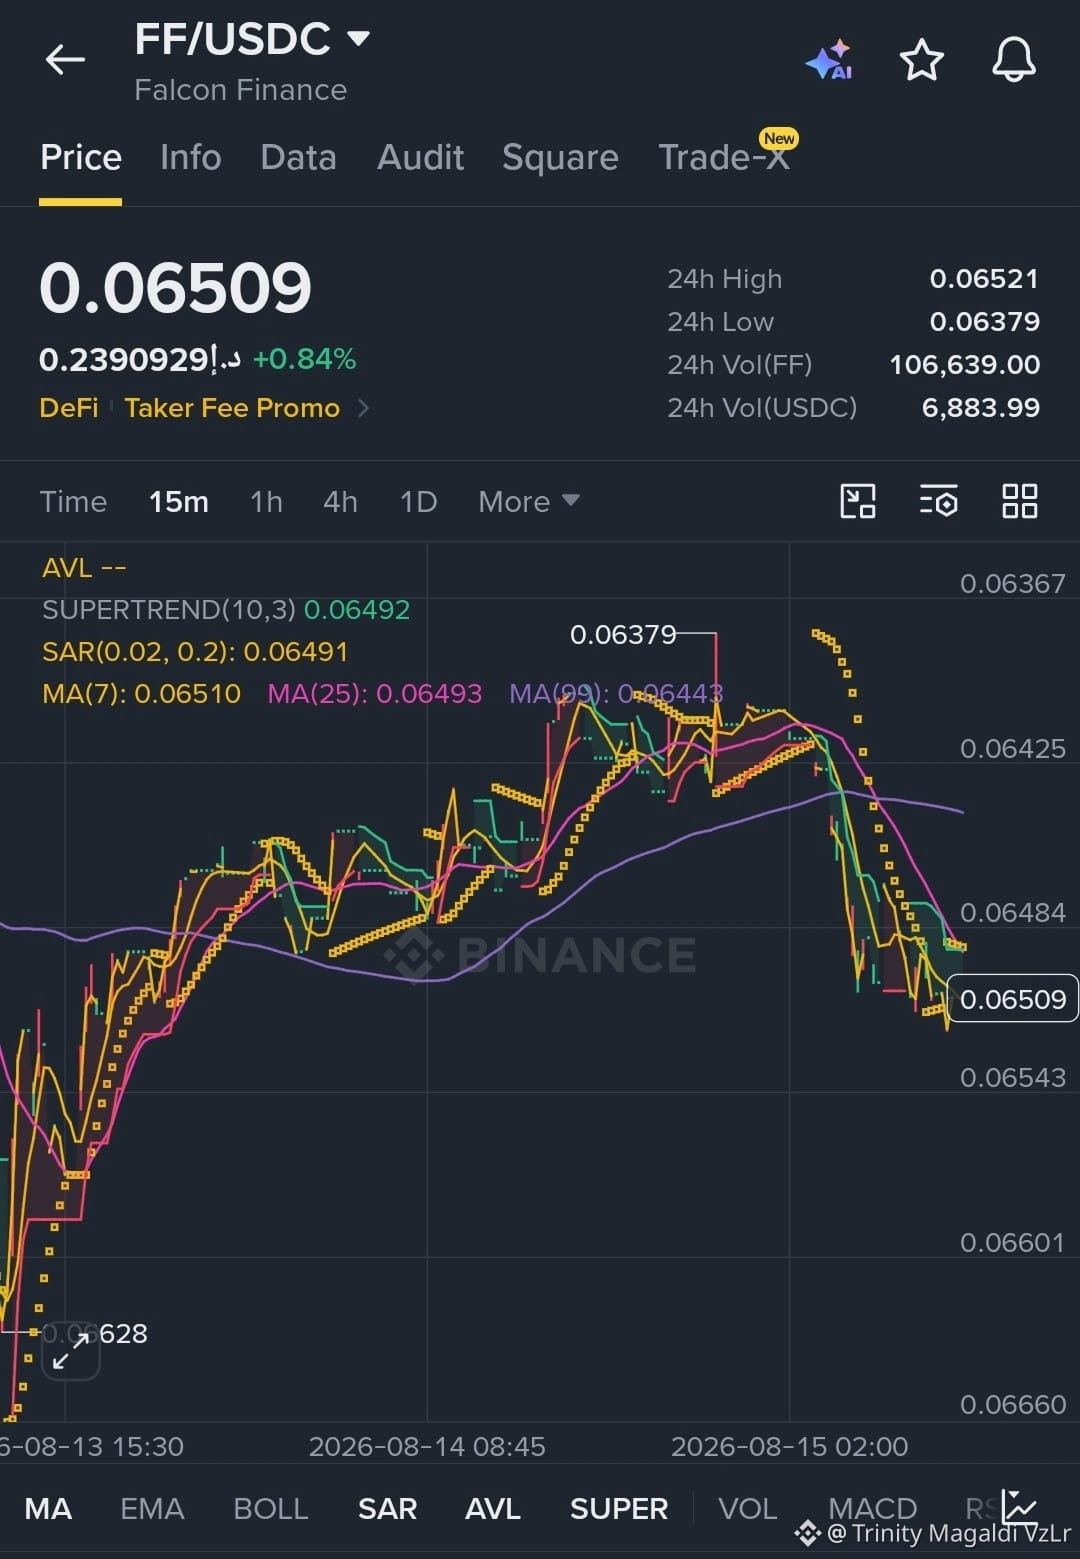Image resolution: width=1080 pixels, height=1559 pixels.
Task: Click the 2026-08-14 08:45 time axis label
Action: pos(427,1446)
